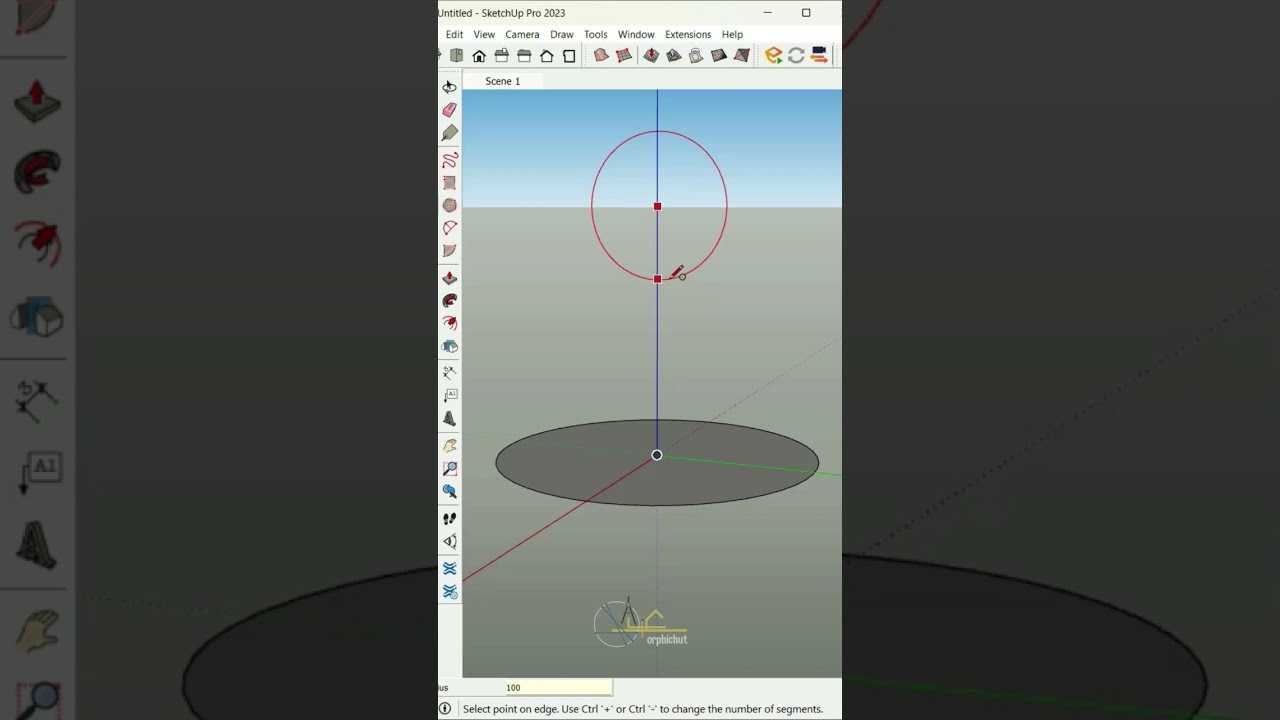Viewport: 1280px width, 720px height.
Task: Select the Pie tool
Action: click(449, 251)
